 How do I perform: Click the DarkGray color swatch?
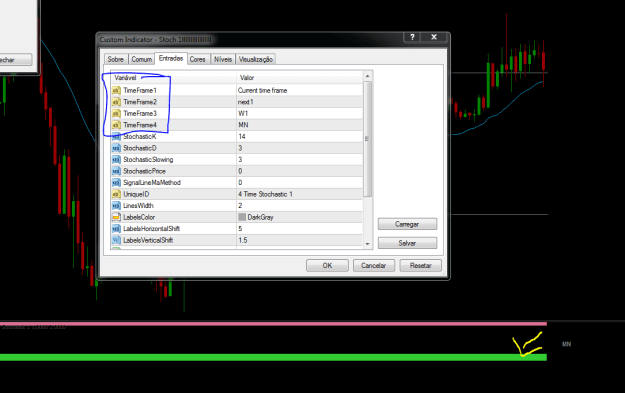pyautogui.click(x=242, y=217)
